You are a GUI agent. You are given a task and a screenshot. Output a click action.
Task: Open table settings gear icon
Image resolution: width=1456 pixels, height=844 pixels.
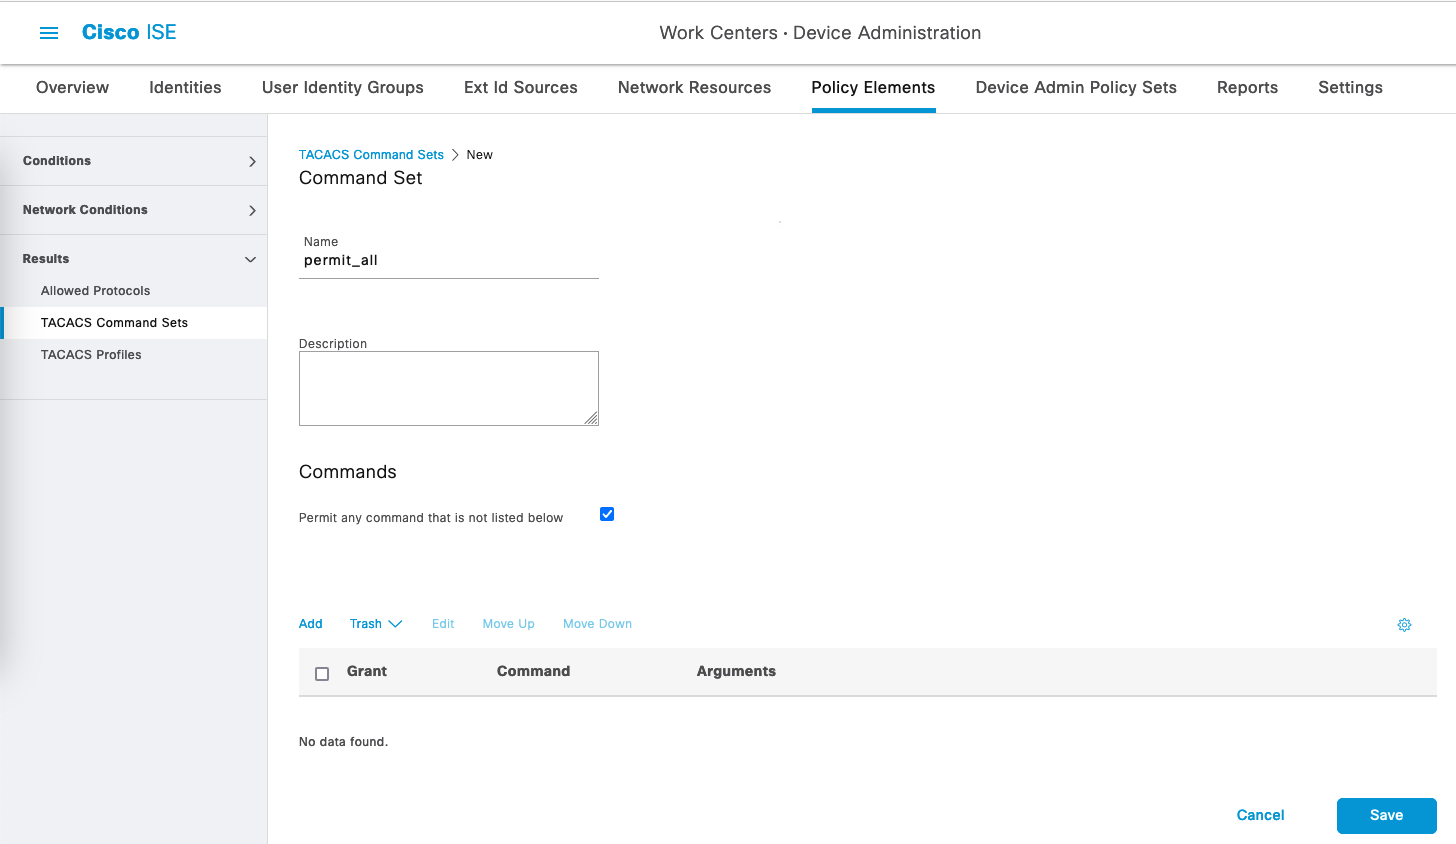(x=1404, y=625)
